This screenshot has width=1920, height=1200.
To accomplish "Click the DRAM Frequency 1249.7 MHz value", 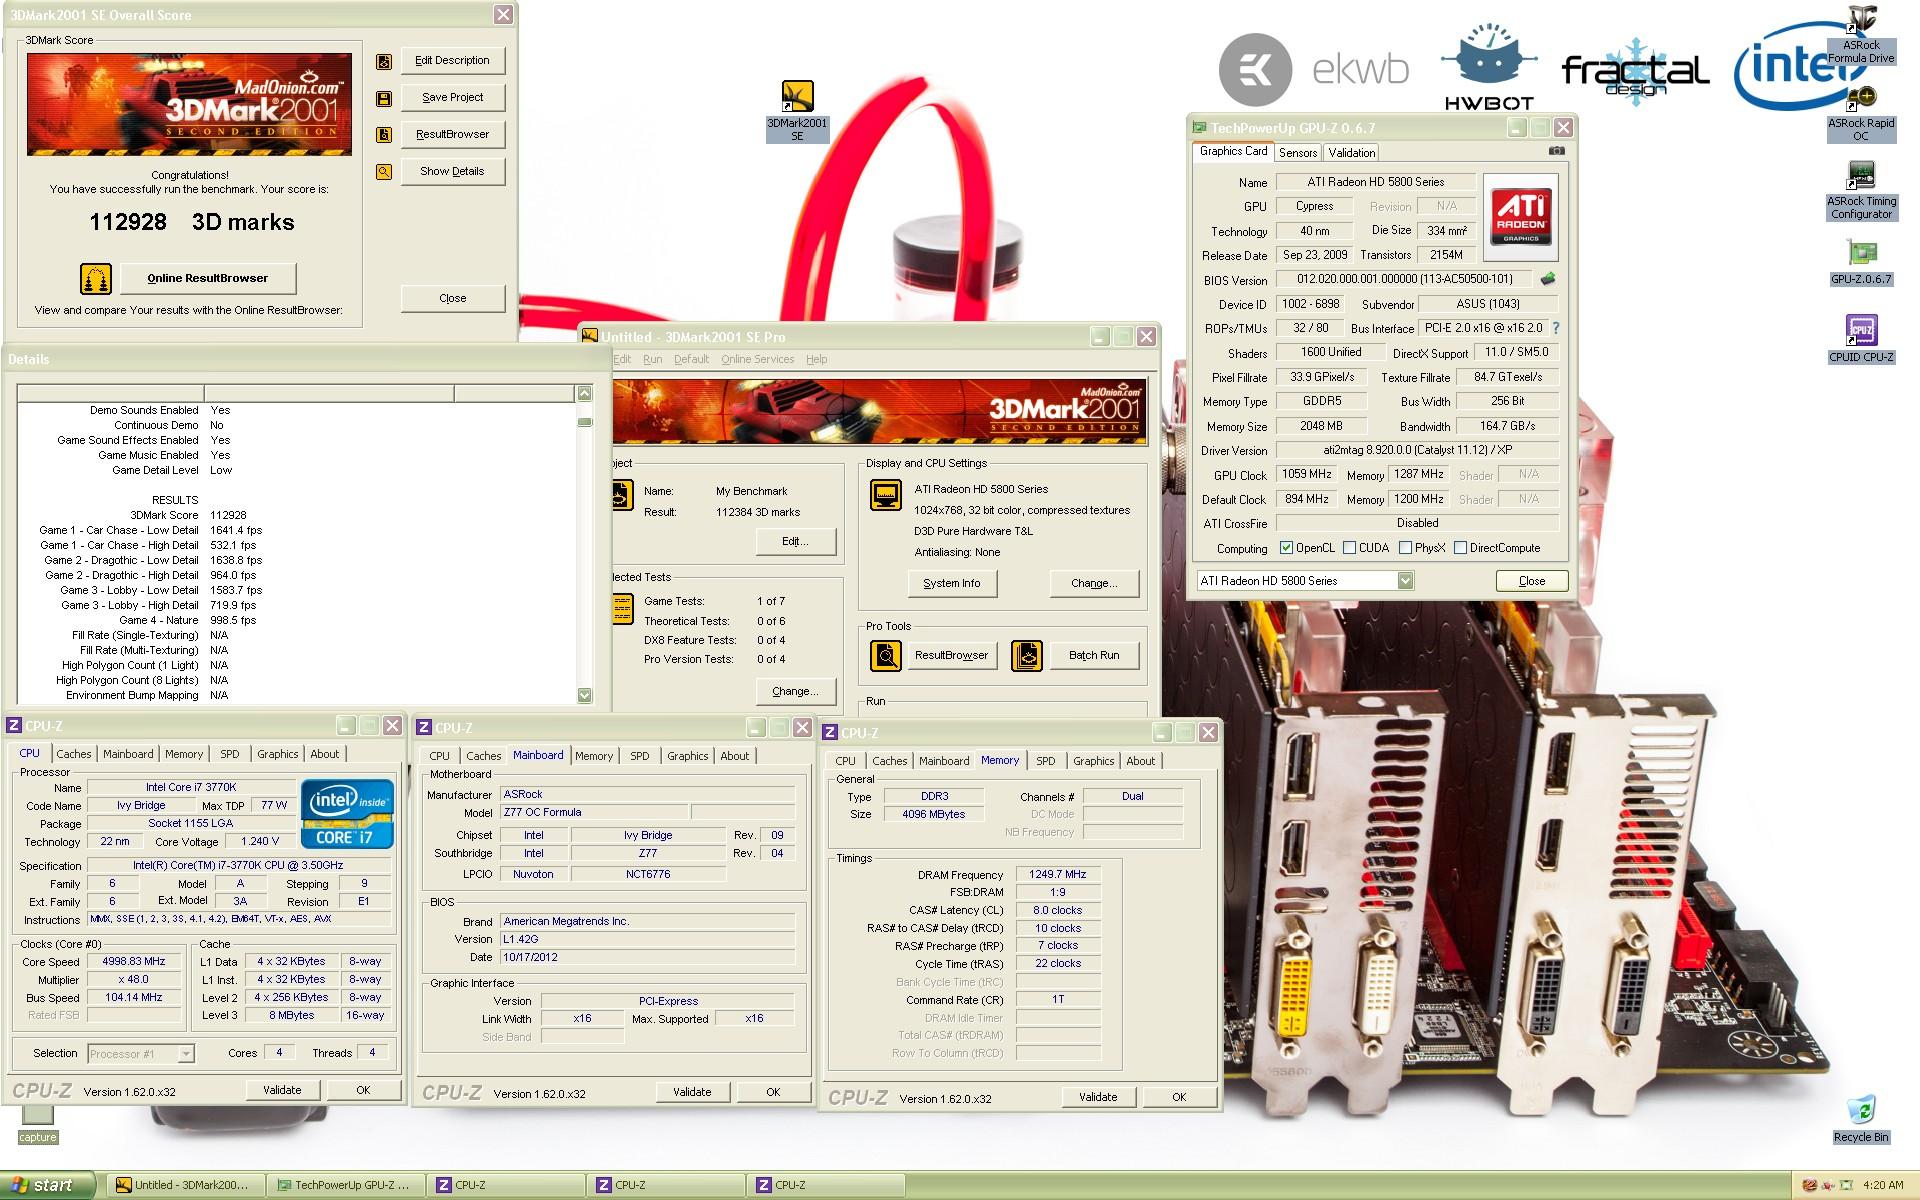I will point(1058,875).
